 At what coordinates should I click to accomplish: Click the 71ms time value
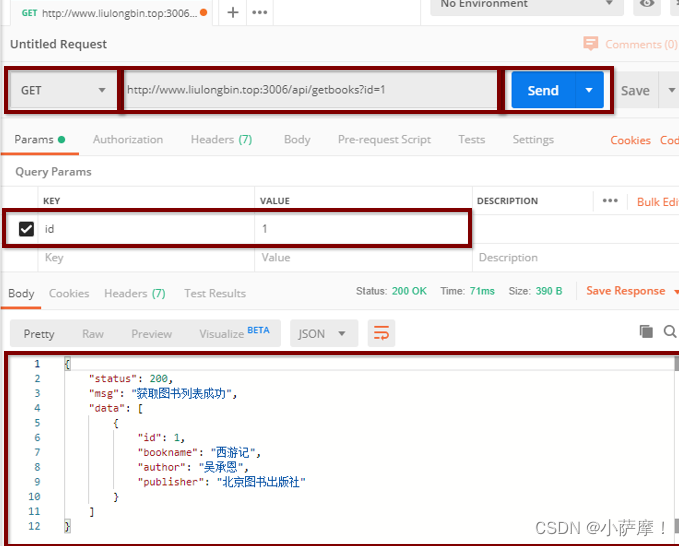[482, 291]
